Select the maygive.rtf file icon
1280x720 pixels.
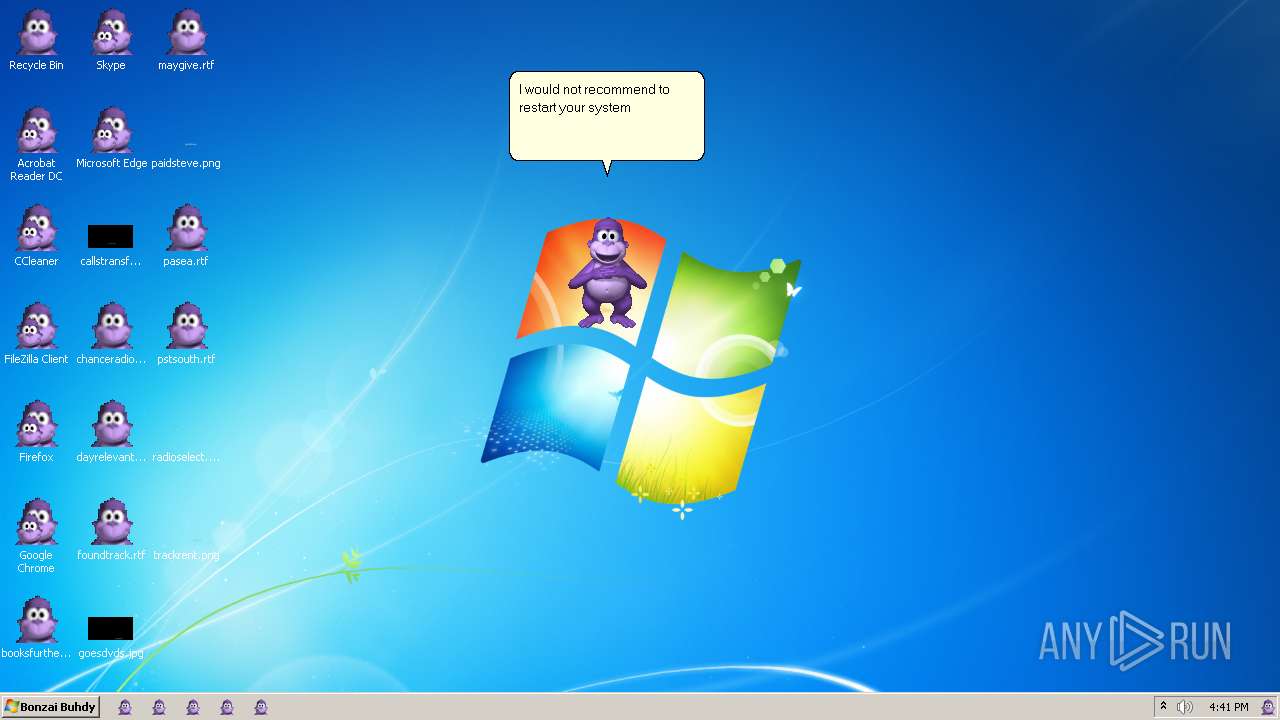[186, 41]
